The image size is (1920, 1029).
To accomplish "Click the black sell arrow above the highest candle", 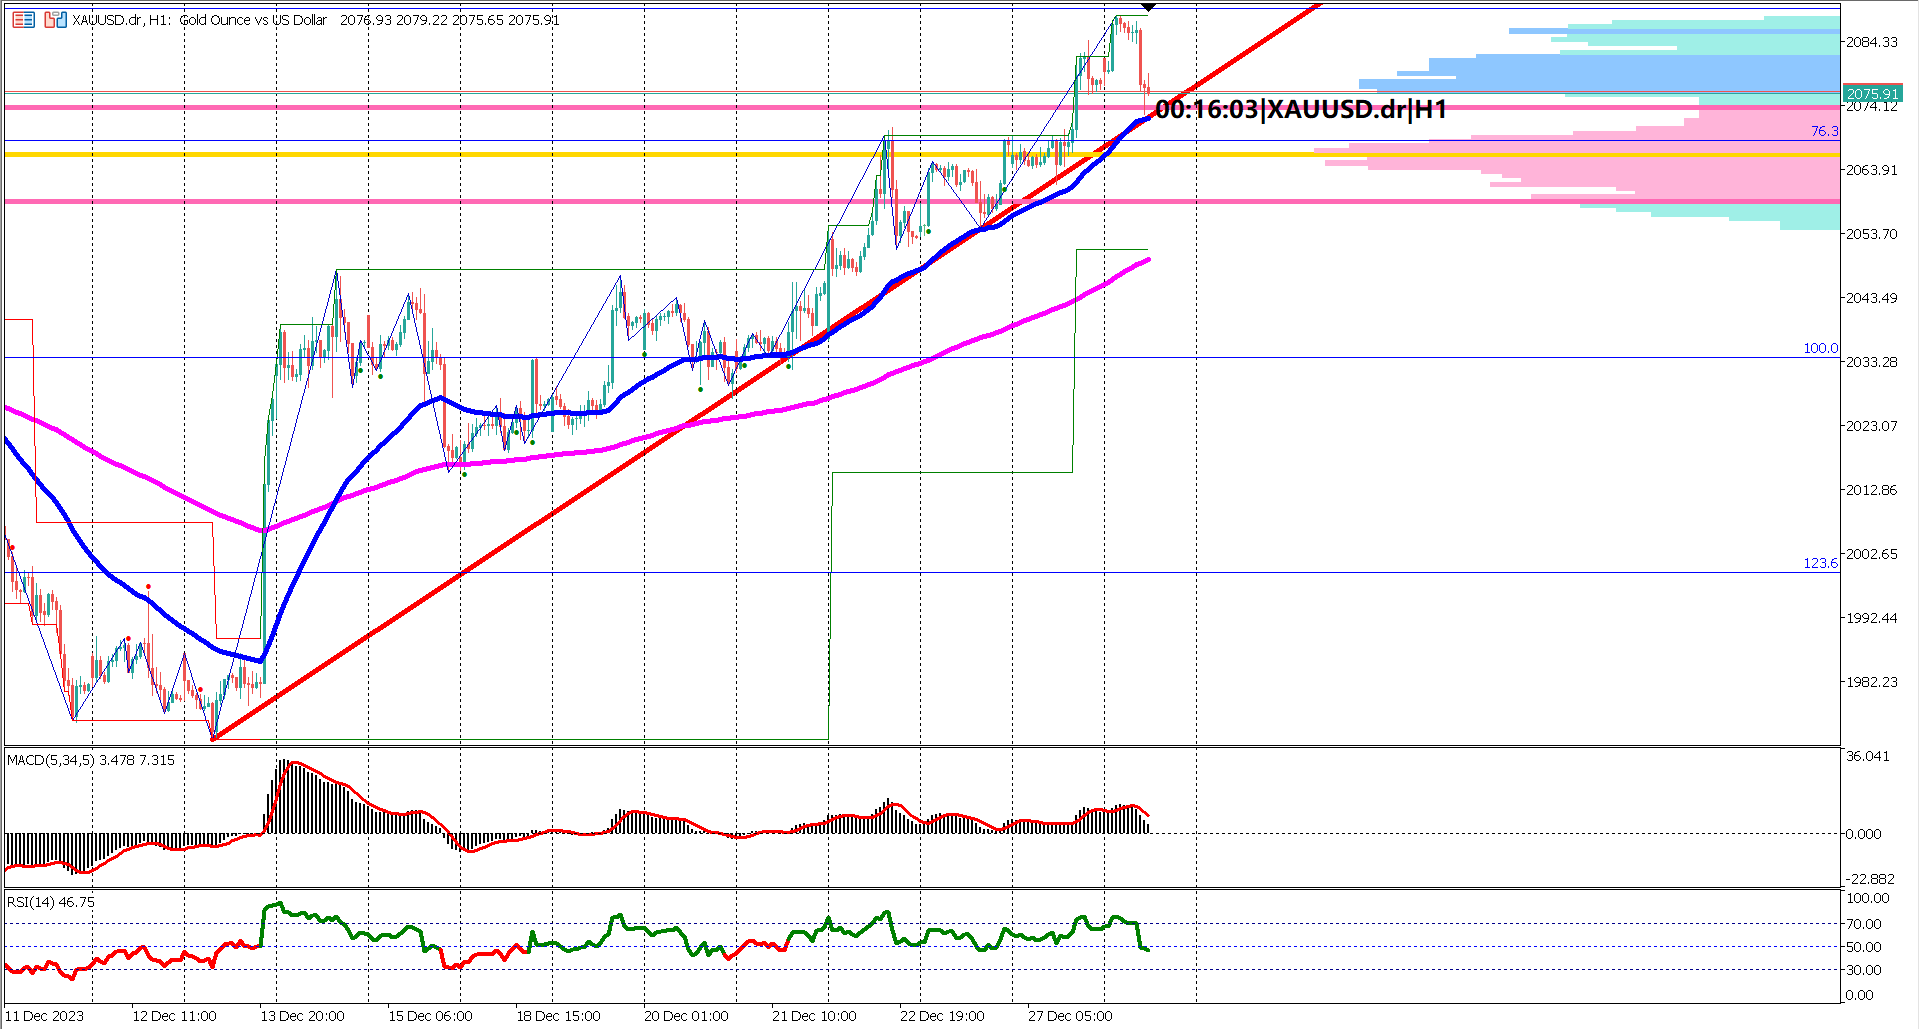I will pos(1148,7).
